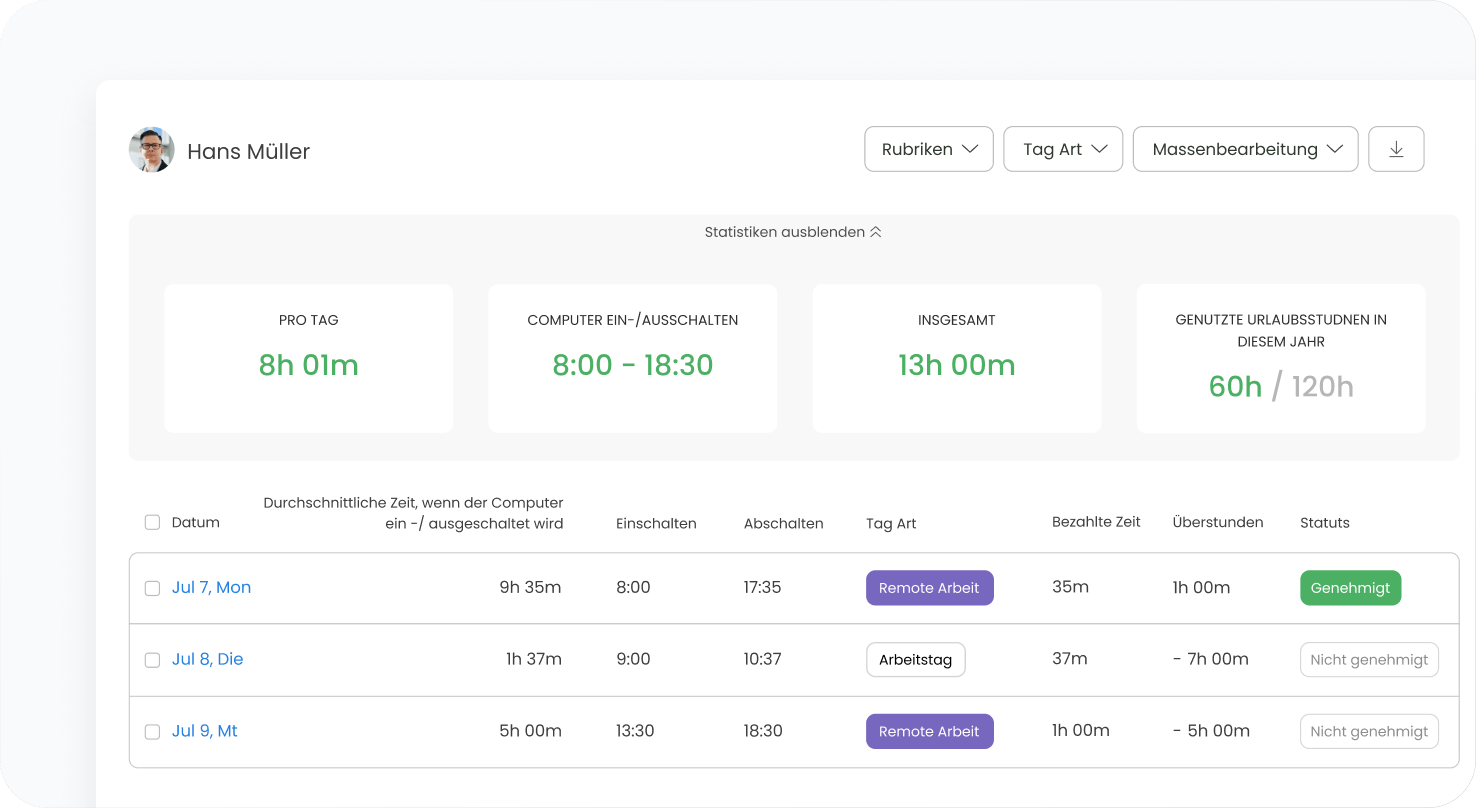Expand the Tag Art dropdown
This screenshot has width=1476, height=808.
click(x=1063, y=149)
